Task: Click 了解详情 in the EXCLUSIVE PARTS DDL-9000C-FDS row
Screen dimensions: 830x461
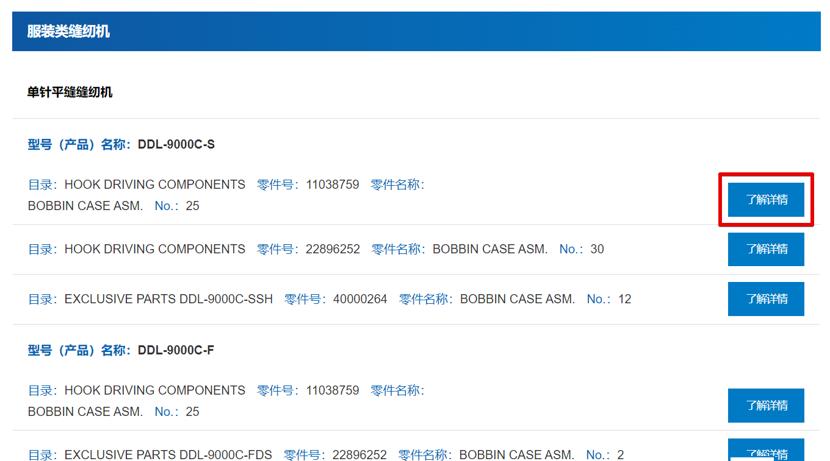Action: 765,450
